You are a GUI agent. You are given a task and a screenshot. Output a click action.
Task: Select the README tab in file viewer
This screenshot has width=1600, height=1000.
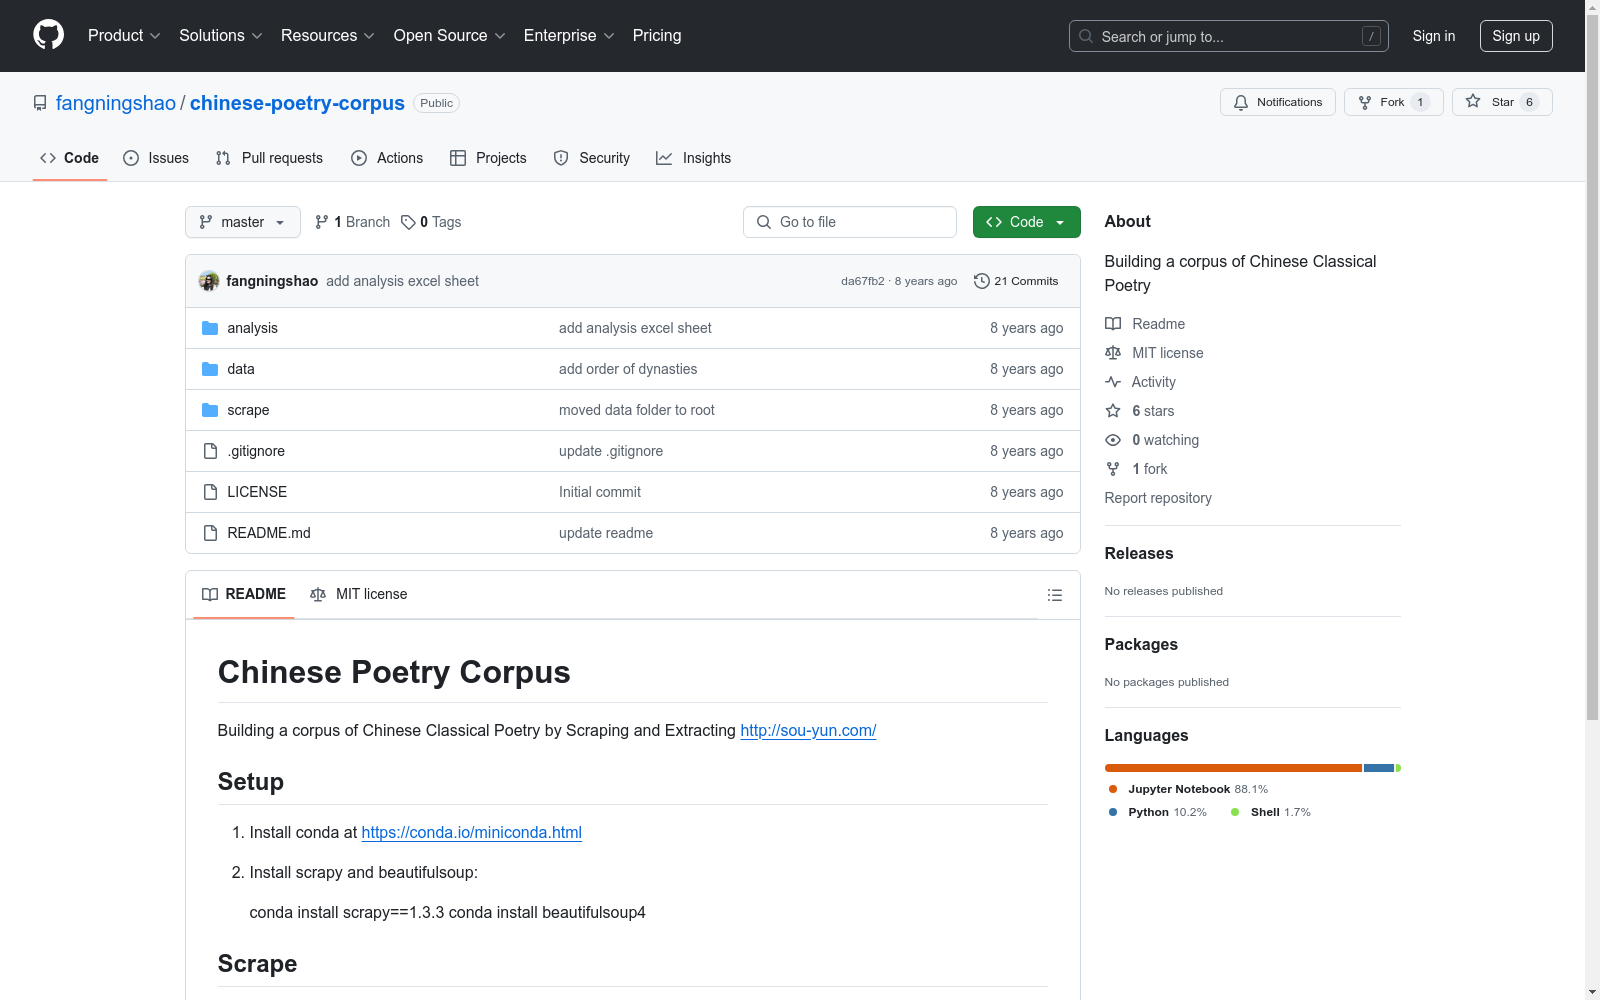pos(244,594)
